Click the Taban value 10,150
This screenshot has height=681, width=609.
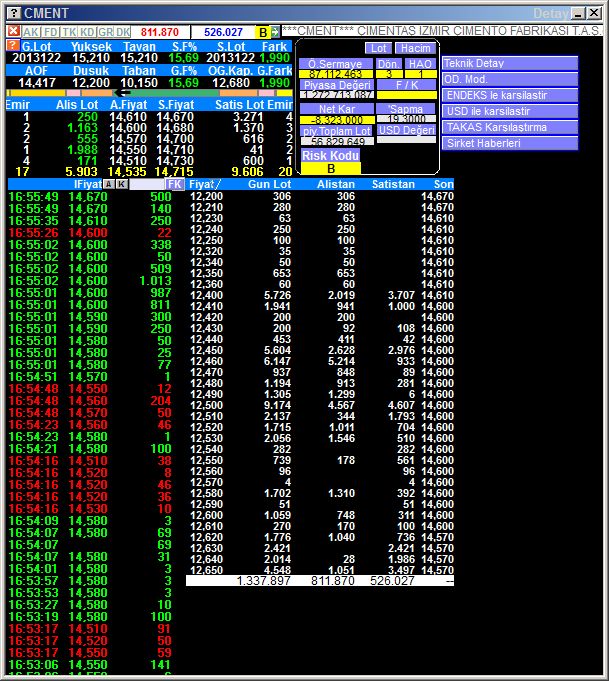[x=139, y=83]
